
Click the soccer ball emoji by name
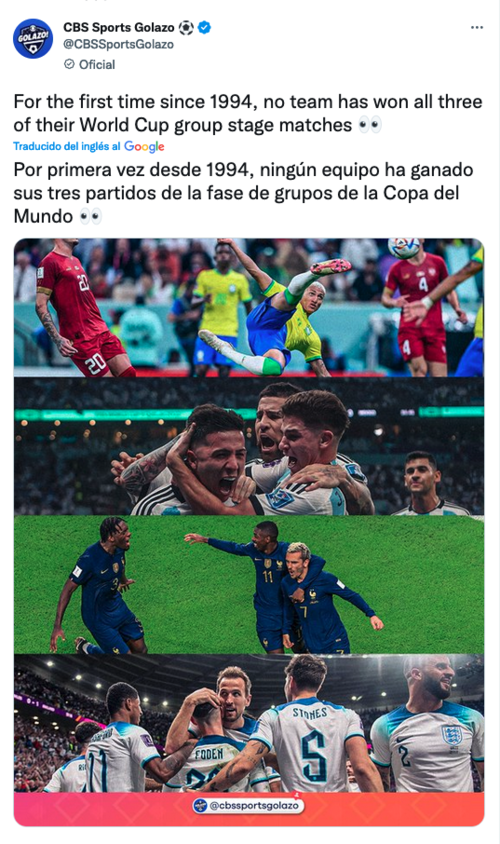(186, 27)
